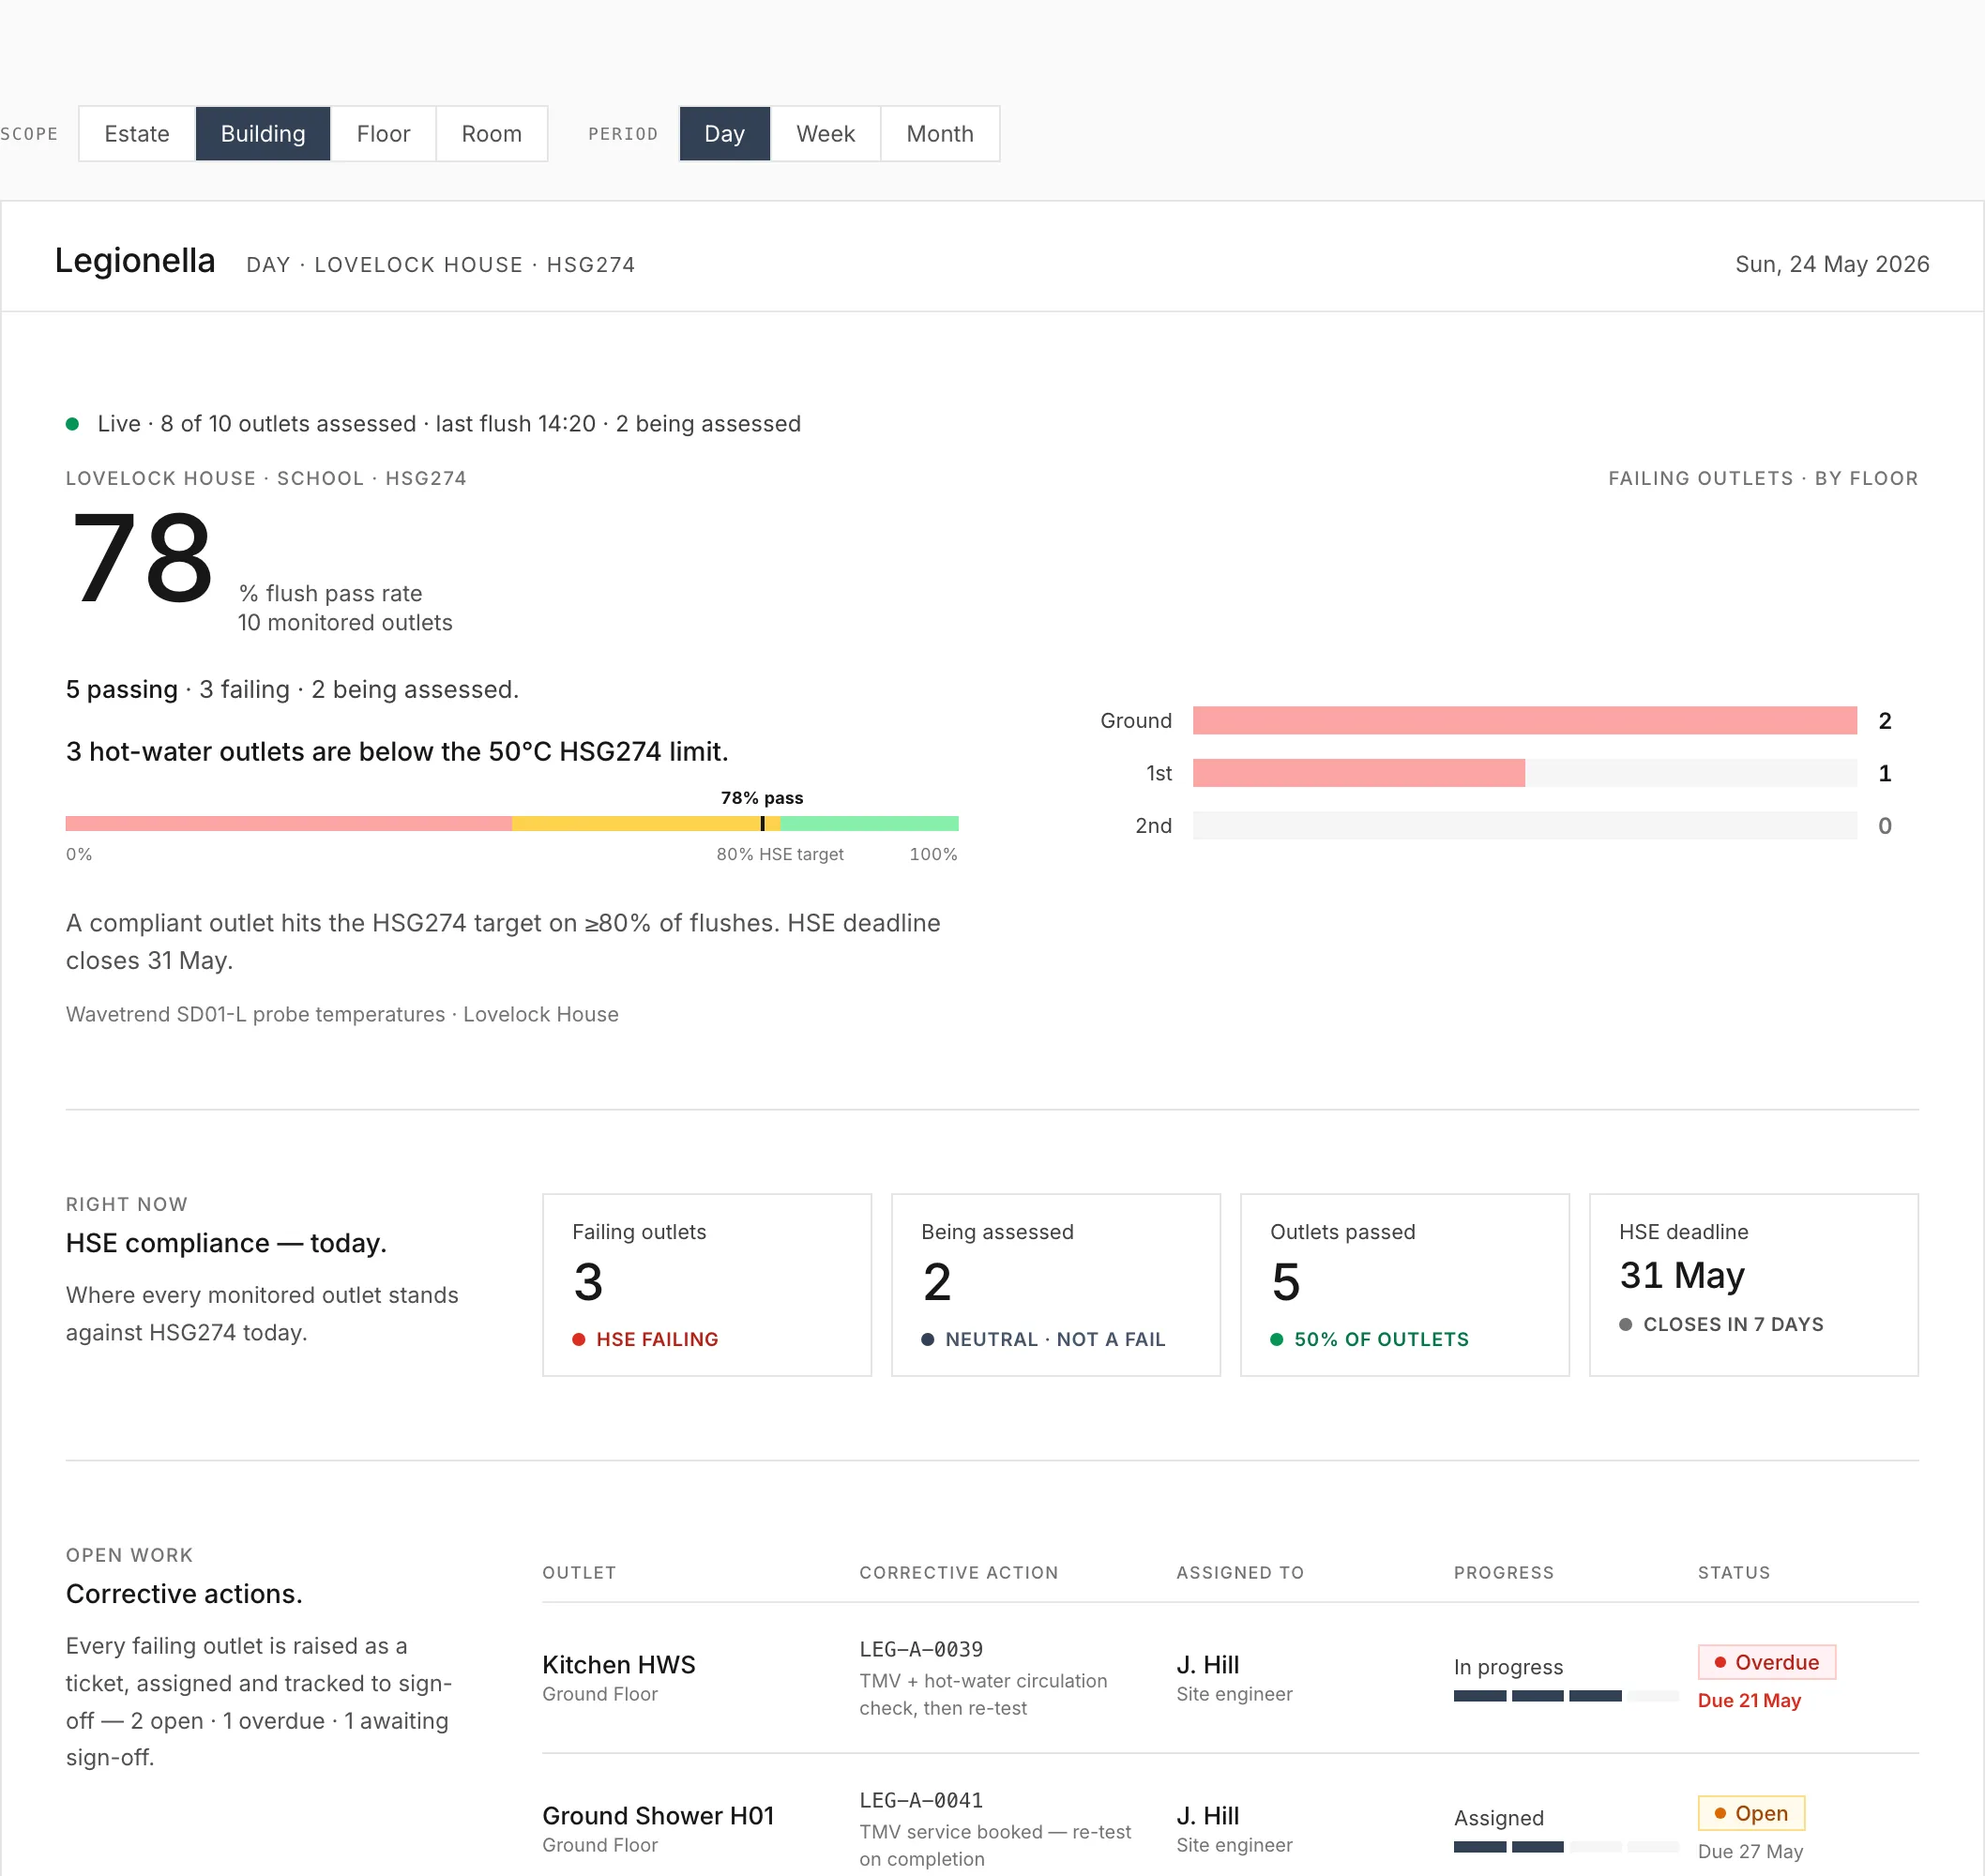Click the 1st floor failing bar
1985x1876 pixels.
pyautogui.click(x=1359, y=773)
